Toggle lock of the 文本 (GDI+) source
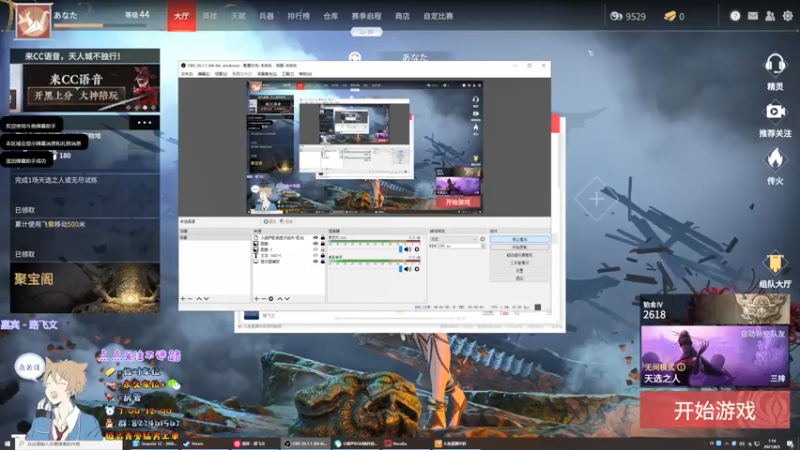The image size is (800, 450). point(322,256)
